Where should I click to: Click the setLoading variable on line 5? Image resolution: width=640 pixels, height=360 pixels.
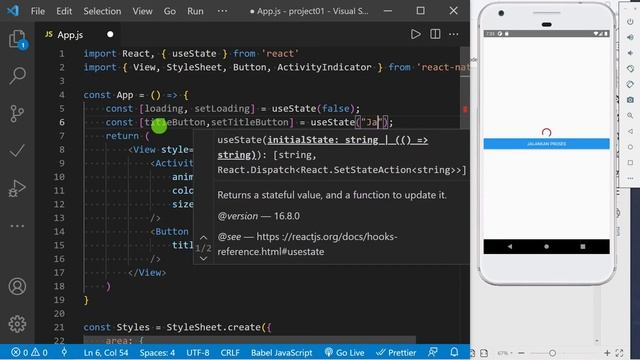(x=222, y=109)
